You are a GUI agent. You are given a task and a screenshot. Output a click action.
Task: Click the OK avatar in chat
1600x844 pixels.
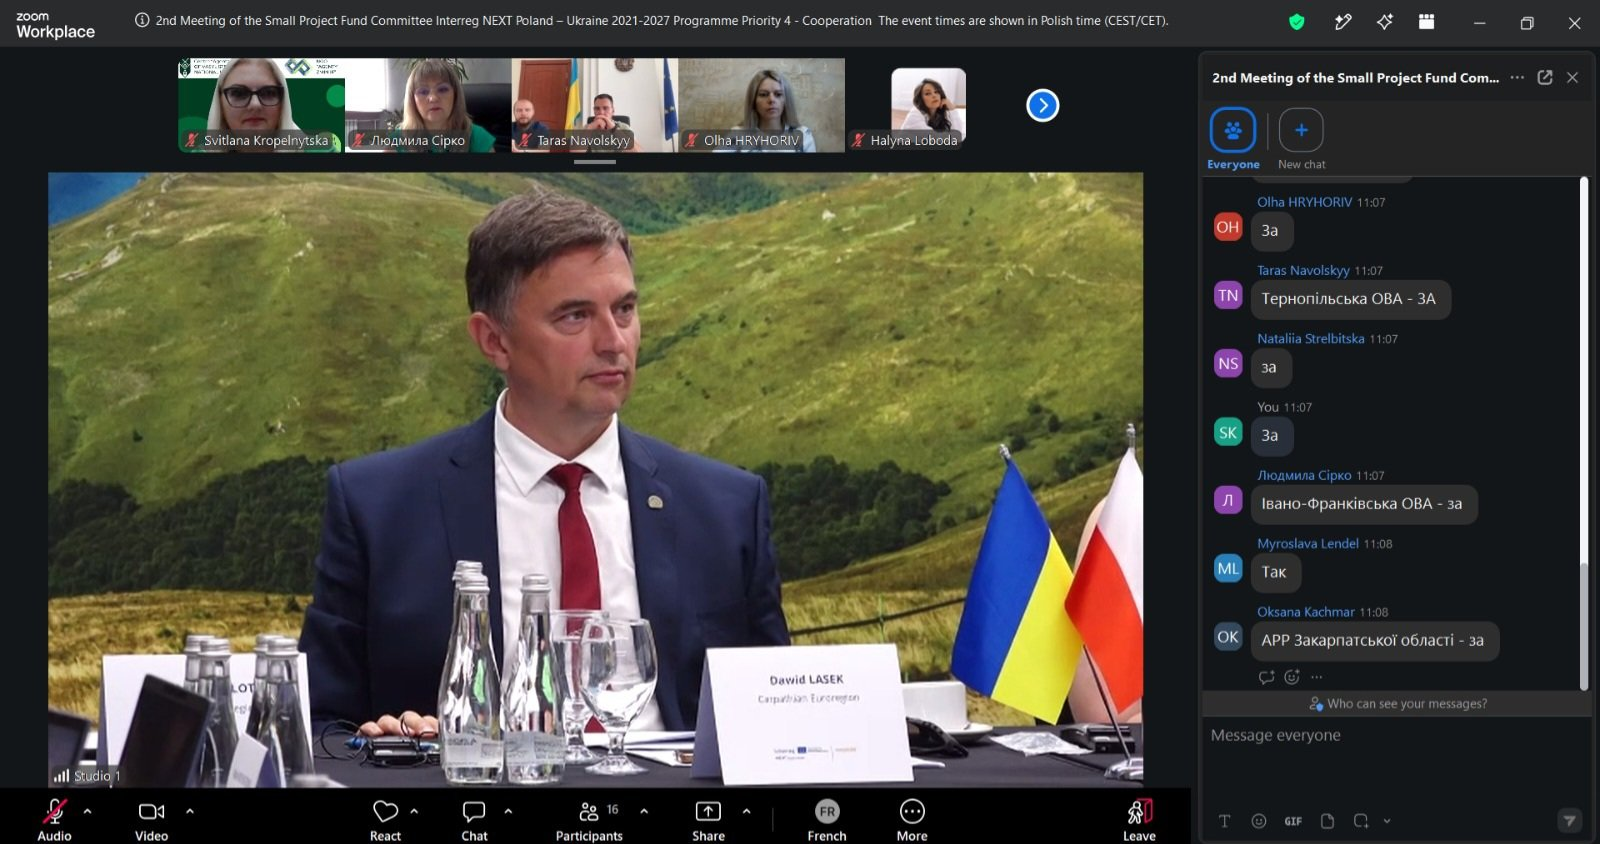[1228, 637]
